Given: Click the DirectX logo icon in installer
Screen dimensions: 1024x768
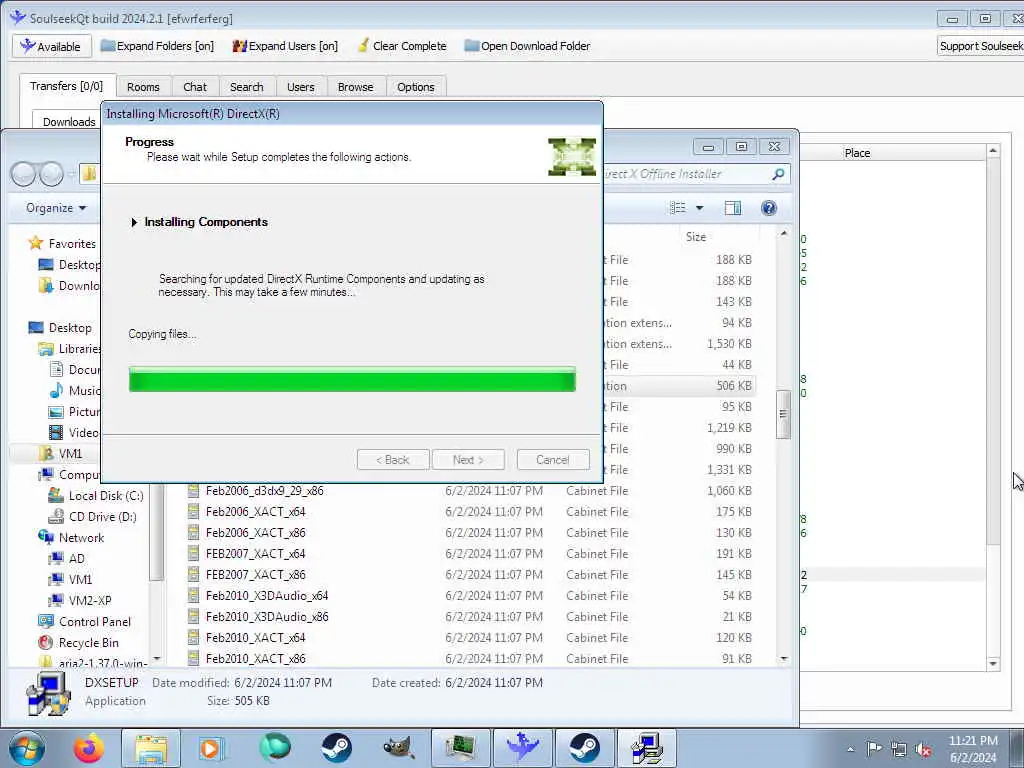Looking at the screenshot, I should [x=571, y=157].
